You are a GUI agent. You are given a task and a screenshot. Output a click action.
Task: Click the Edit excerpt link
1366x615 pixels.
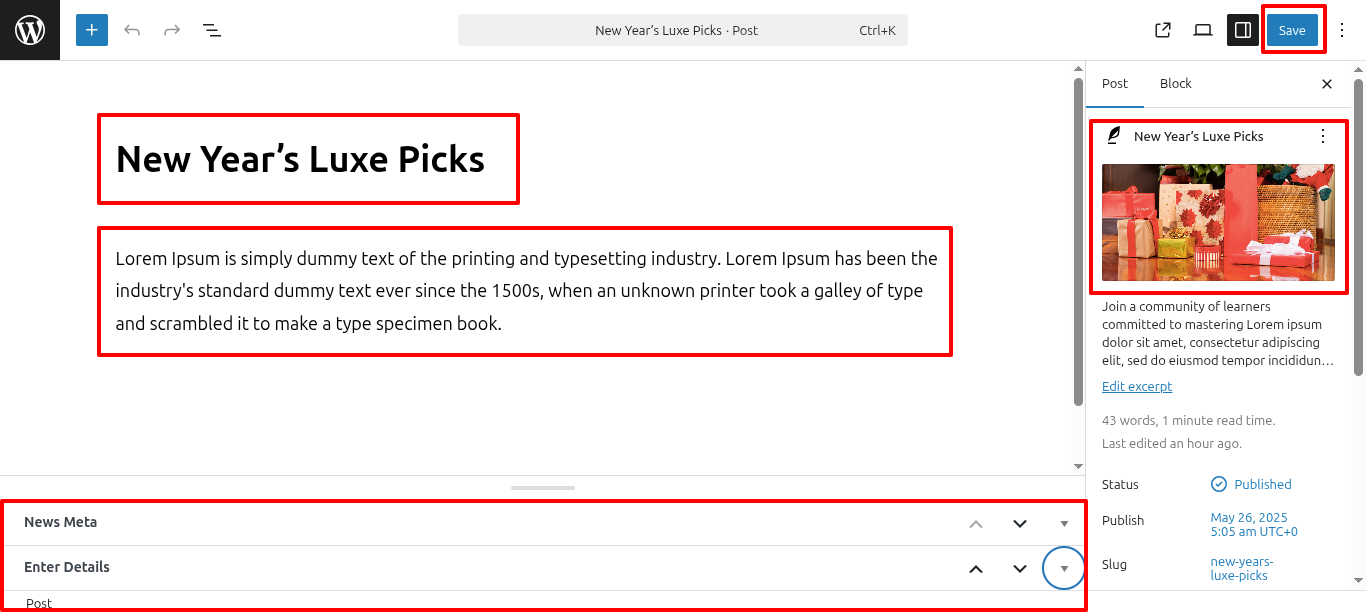[x=1137, y=386]
